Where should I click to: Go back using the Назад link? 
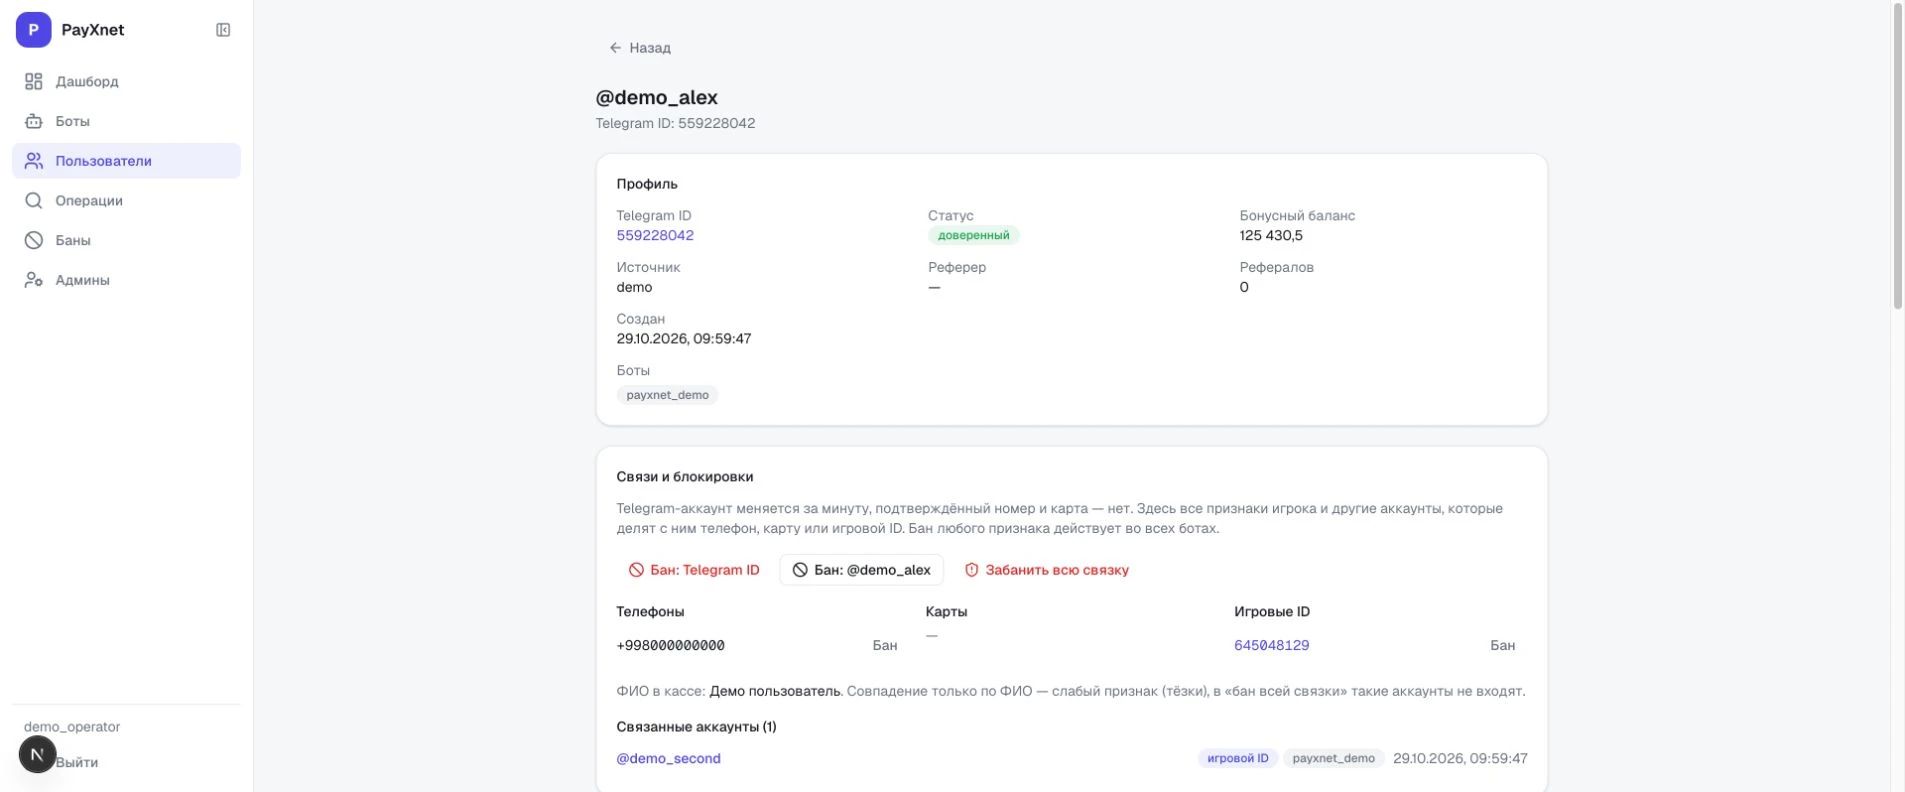pyautogui.click(x=640, y=48)
